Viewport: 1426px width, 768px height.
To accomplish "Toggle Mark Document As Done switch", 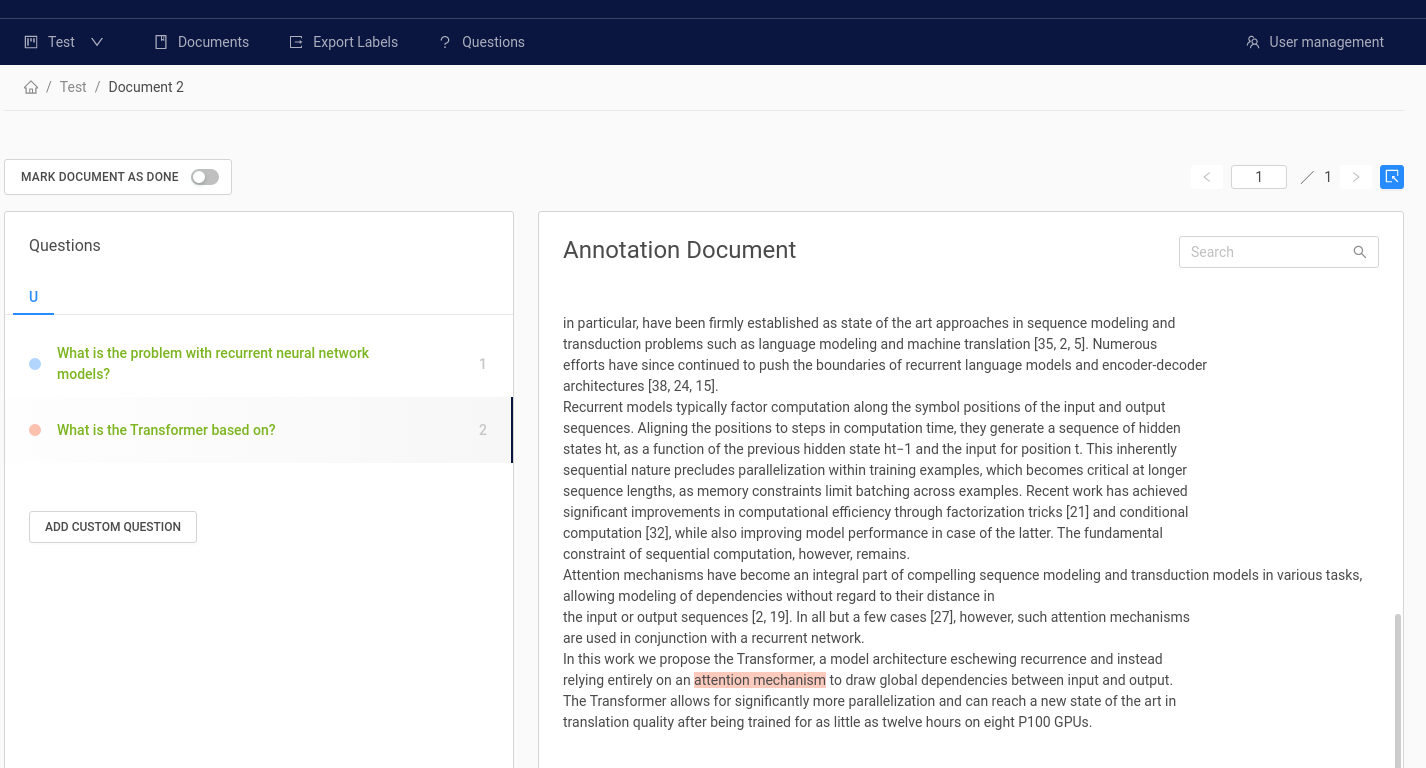I will [205, 177].
